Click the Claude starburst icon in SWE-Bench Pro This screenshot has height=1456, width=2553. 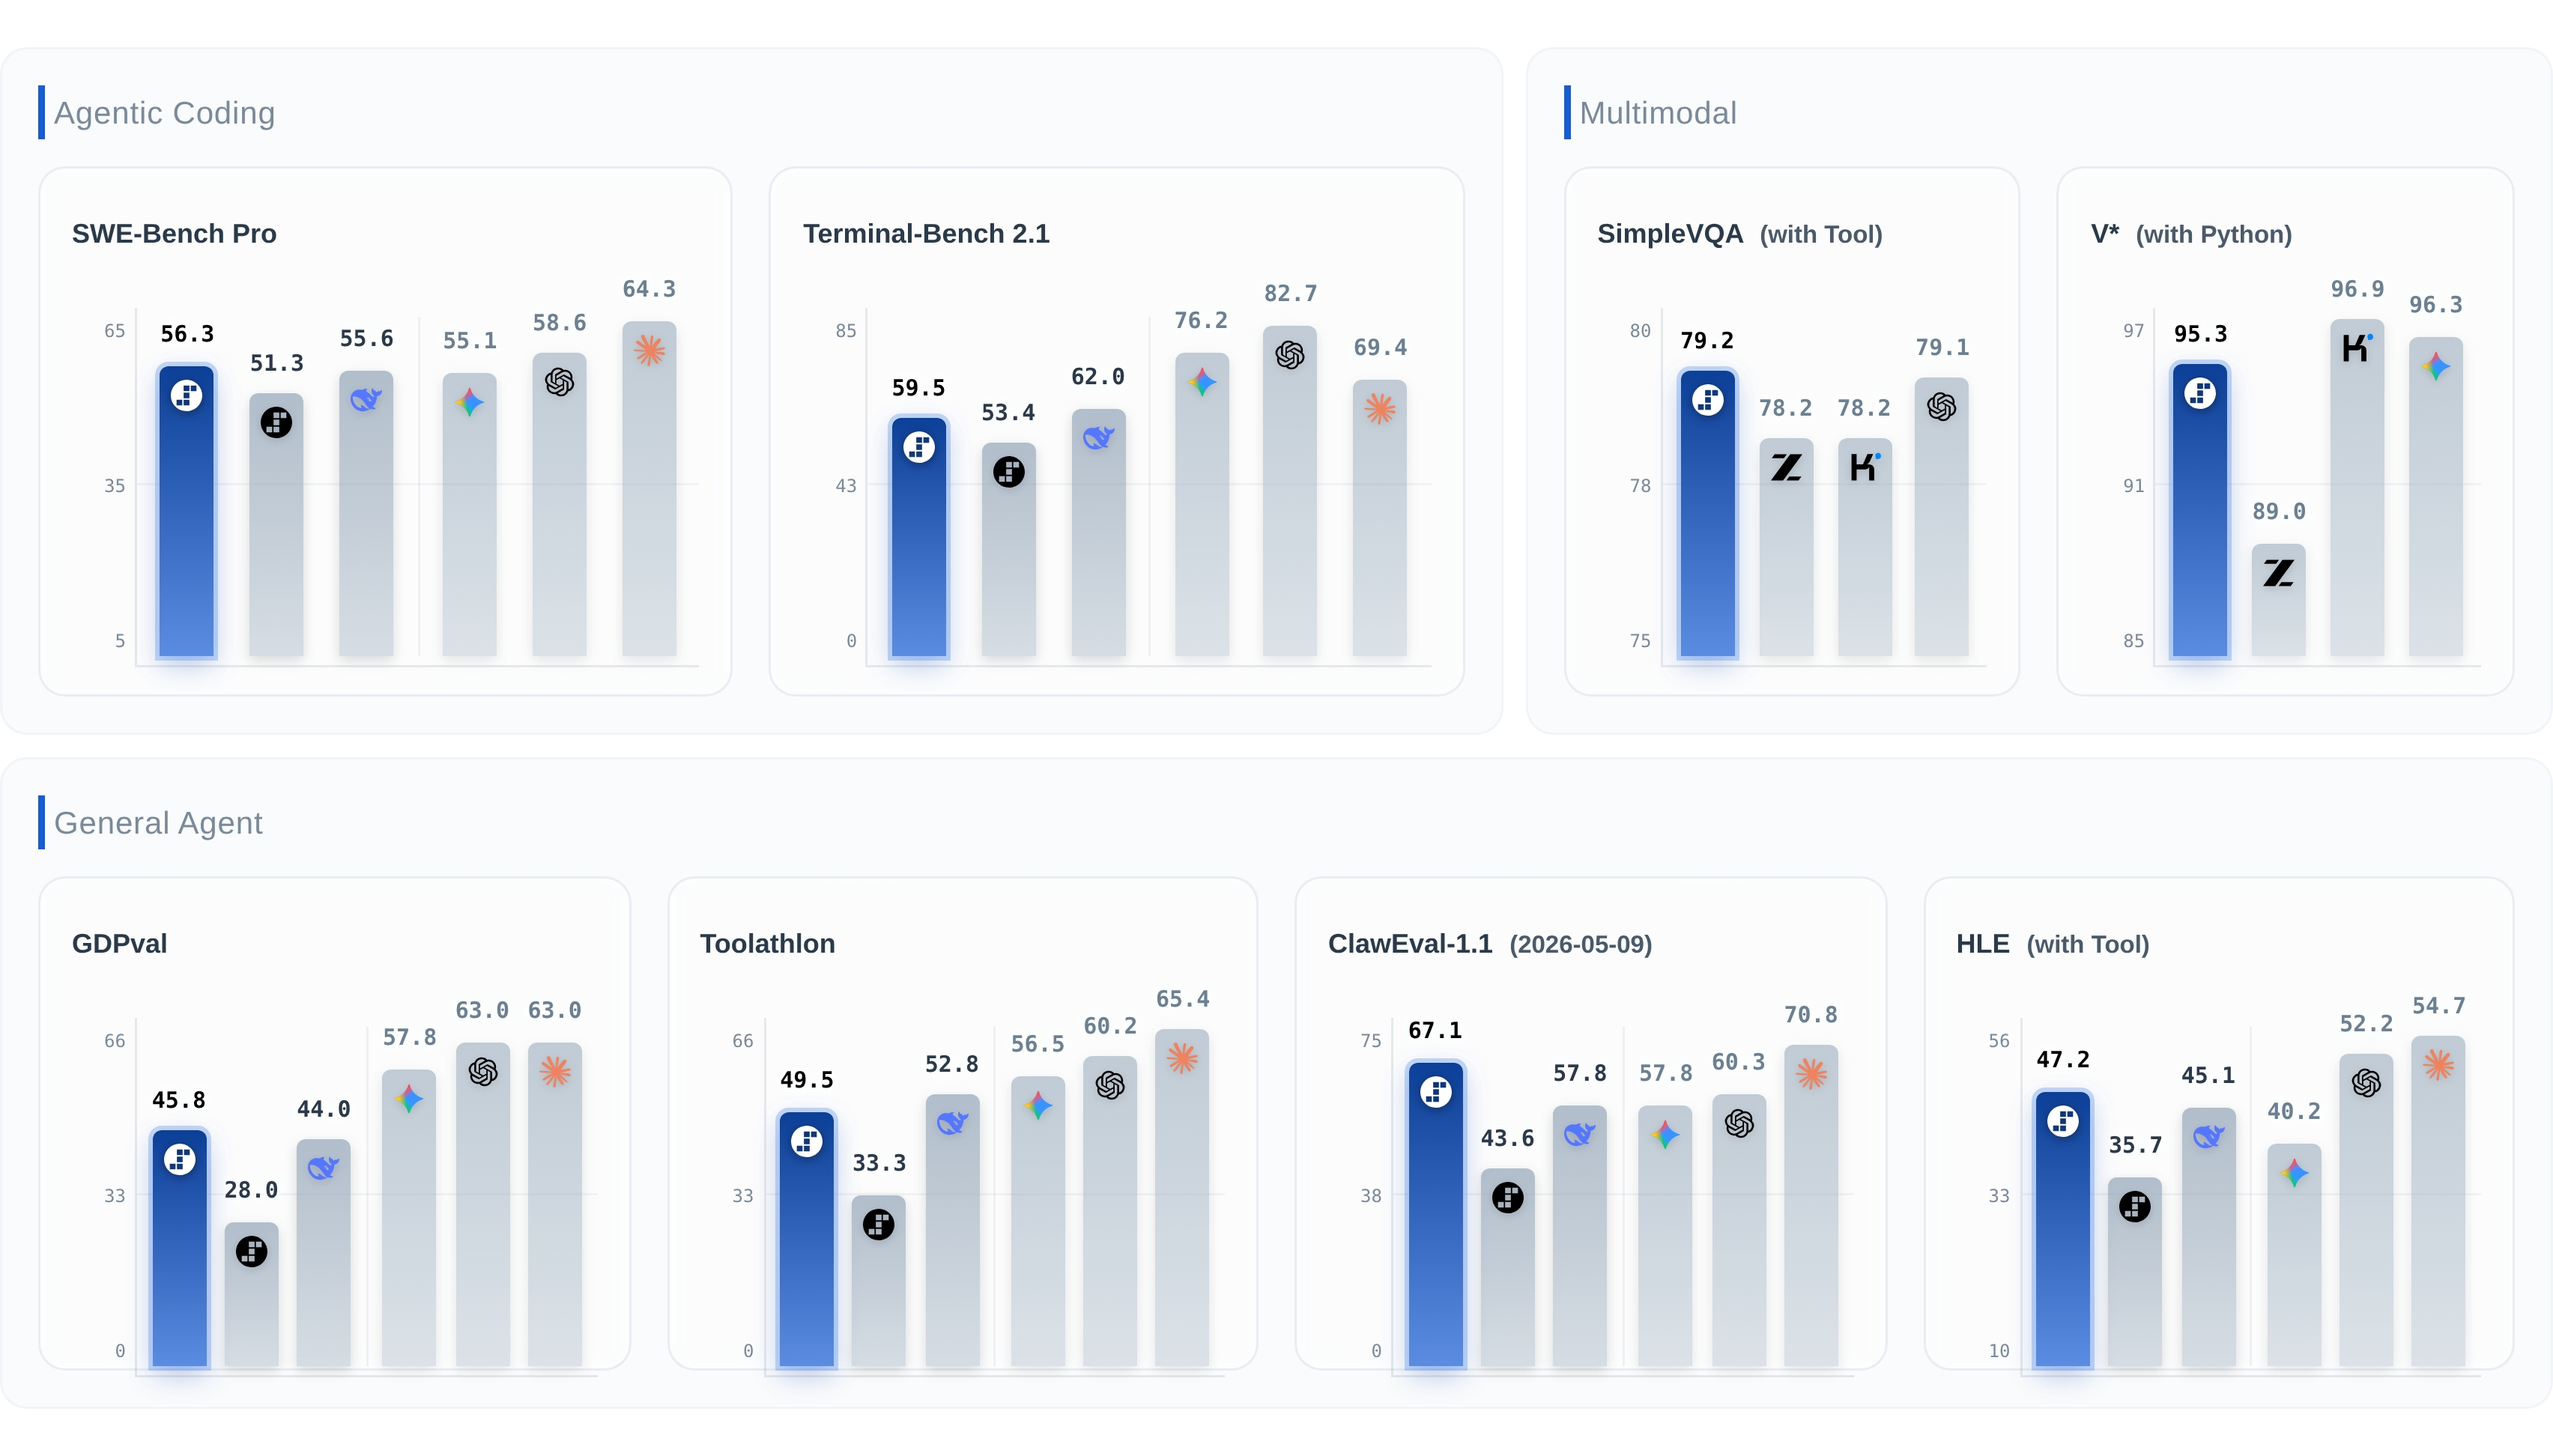tap(649, 350)
